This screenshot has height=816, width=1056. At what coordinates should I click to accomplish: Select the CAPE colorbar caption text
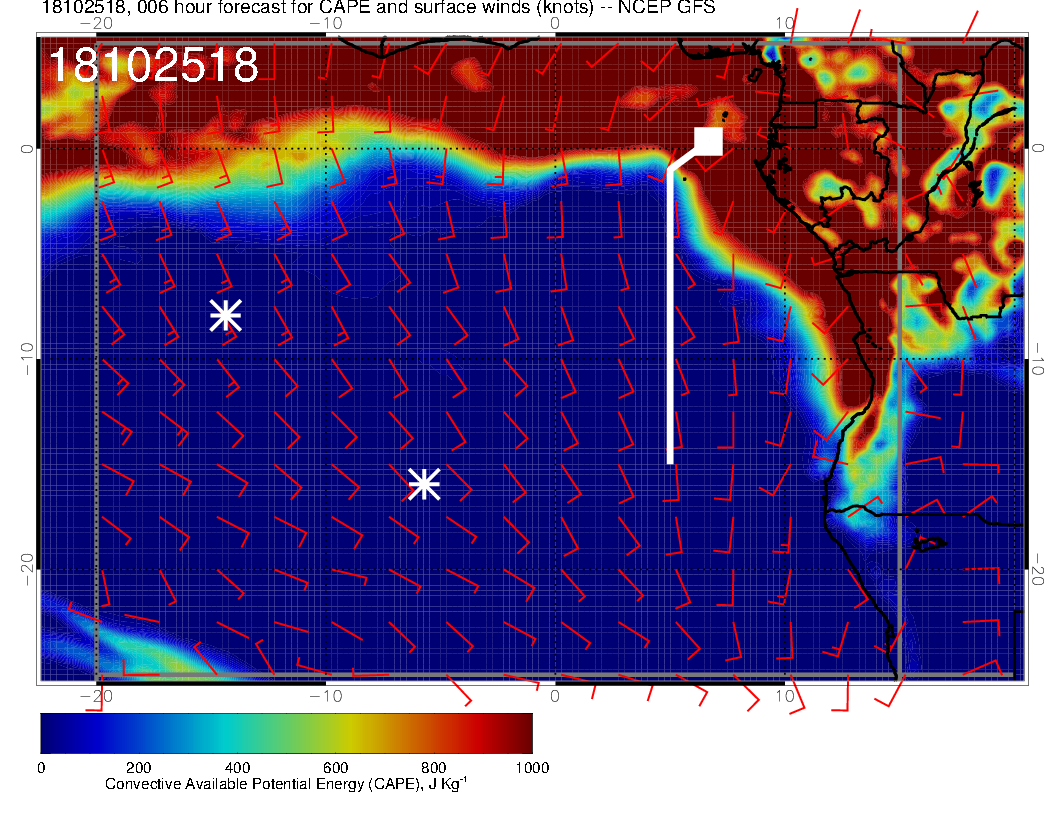click(x=286, y=784)
